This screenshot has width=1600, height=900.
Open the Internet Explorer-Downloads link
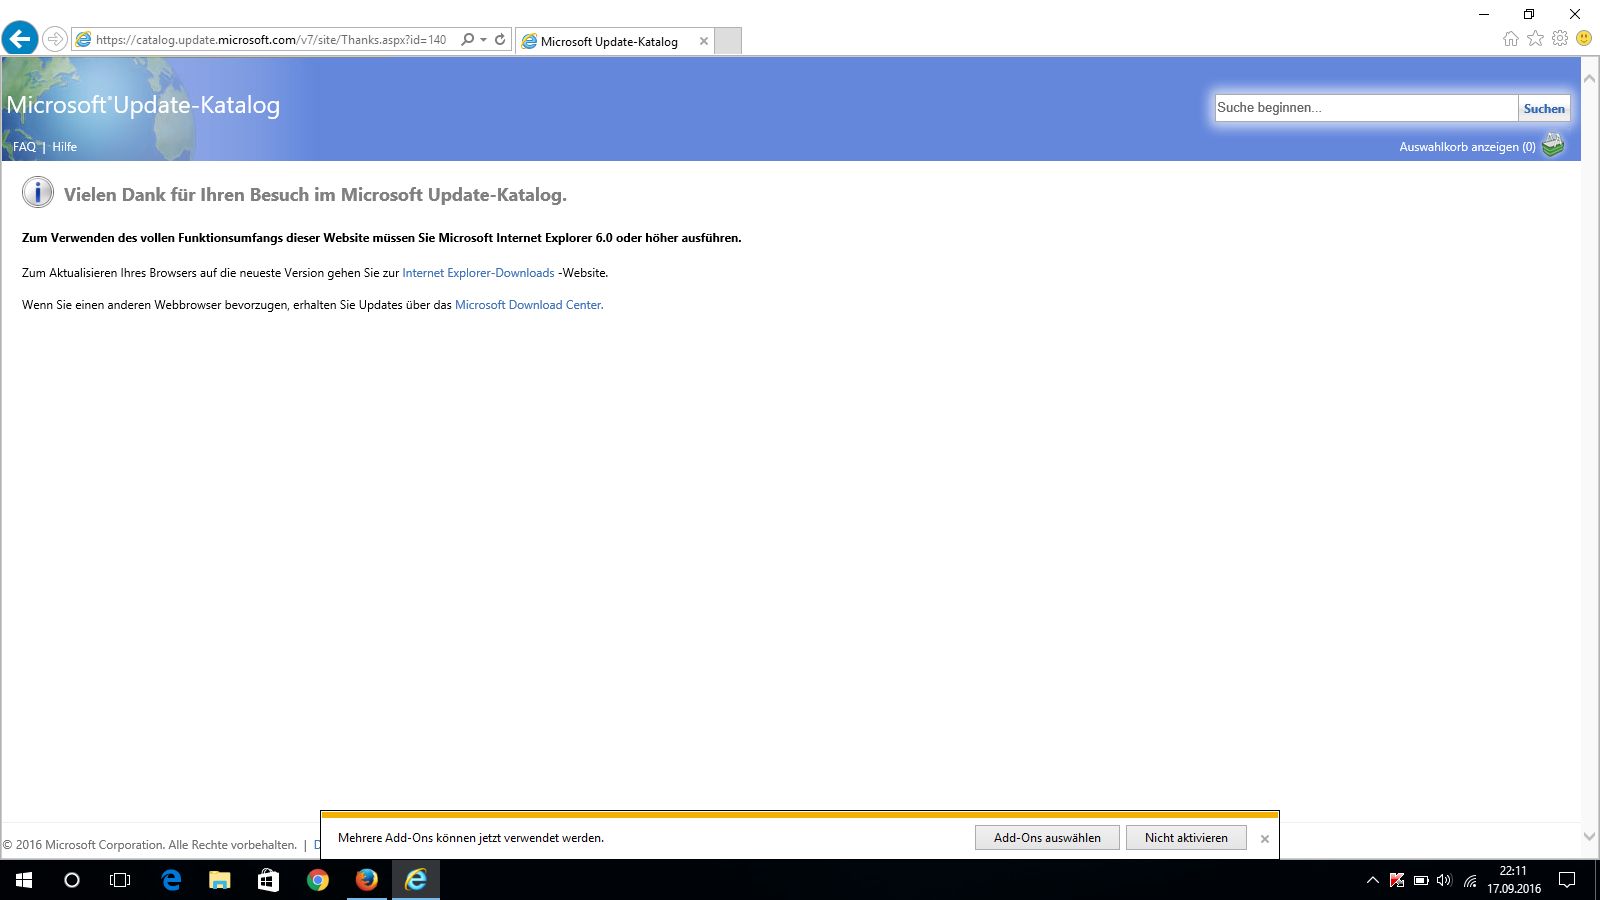tap(478, 273)
